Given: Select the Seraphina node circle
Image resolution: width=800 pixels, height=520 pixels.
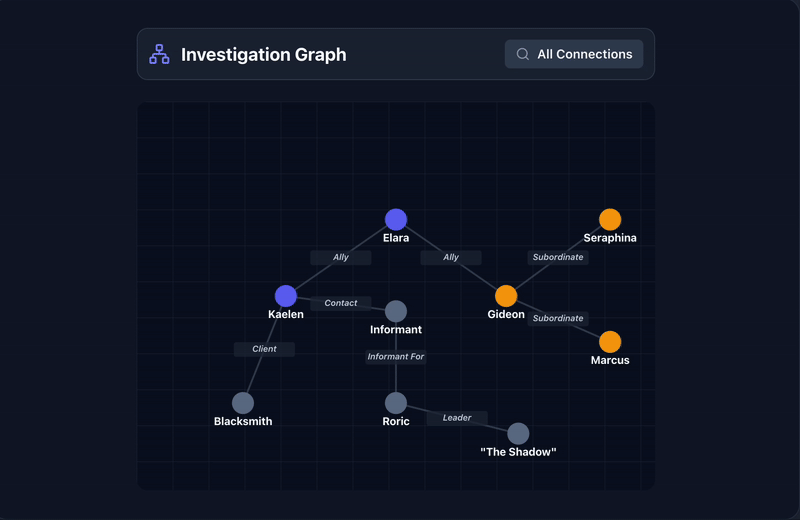Looking at the screenshot, I should coord(610,219).
